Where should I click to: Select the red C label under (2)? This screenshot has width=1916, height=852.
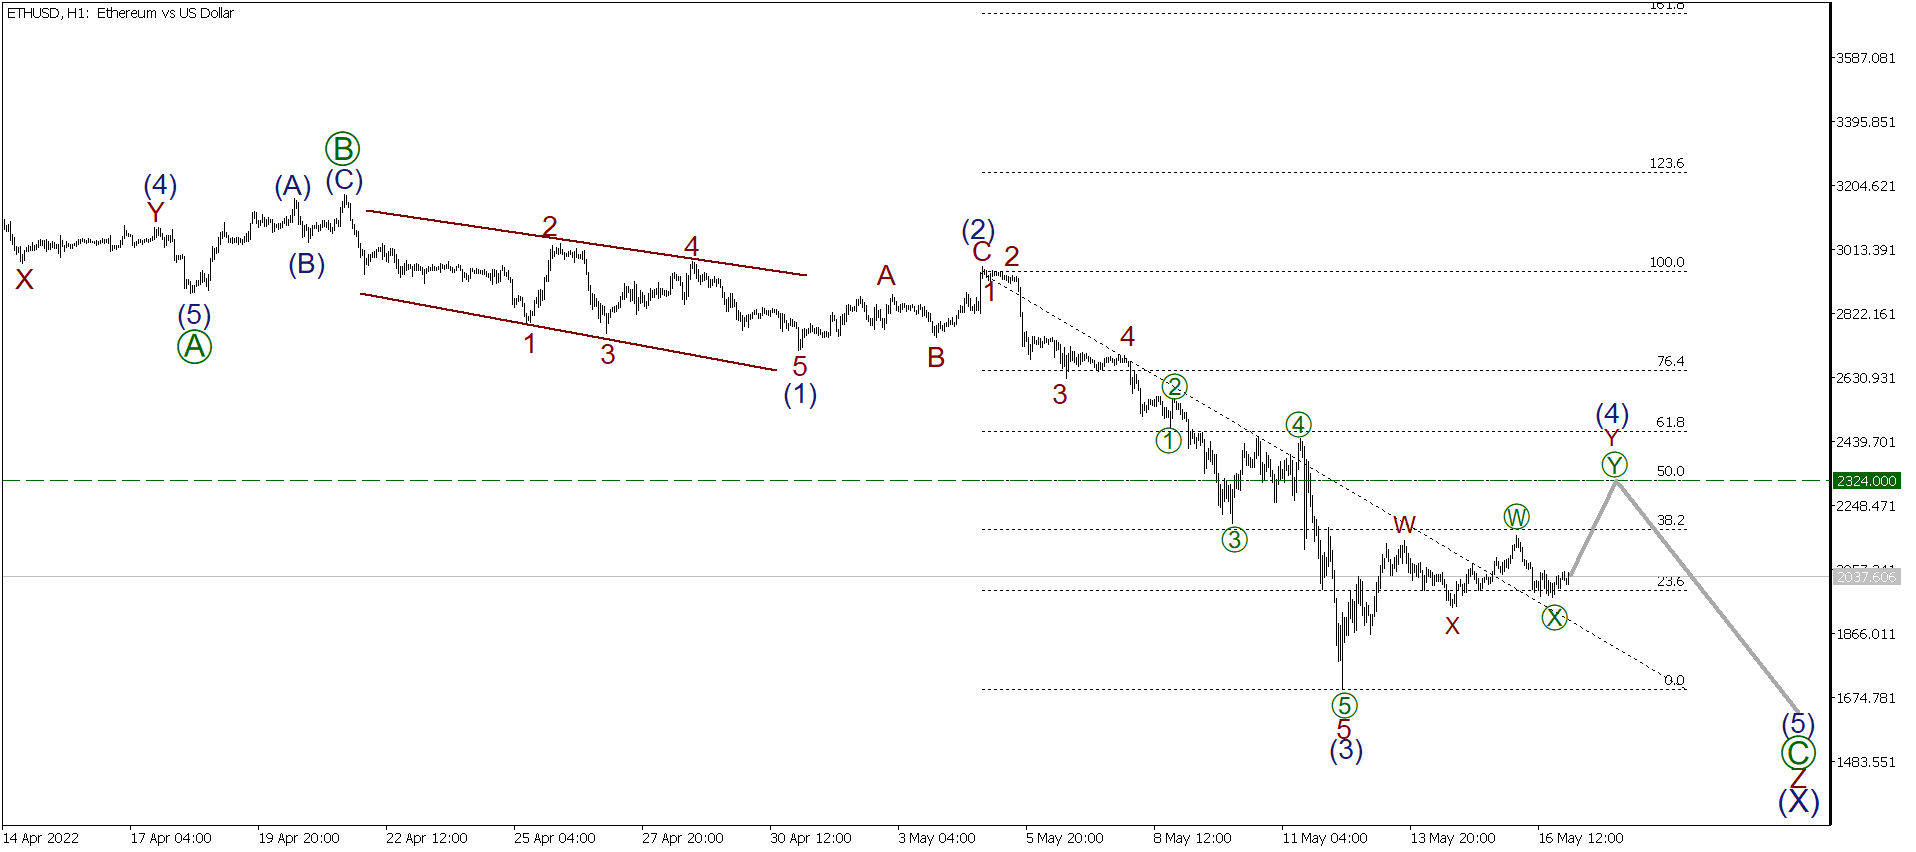point(982,253)
